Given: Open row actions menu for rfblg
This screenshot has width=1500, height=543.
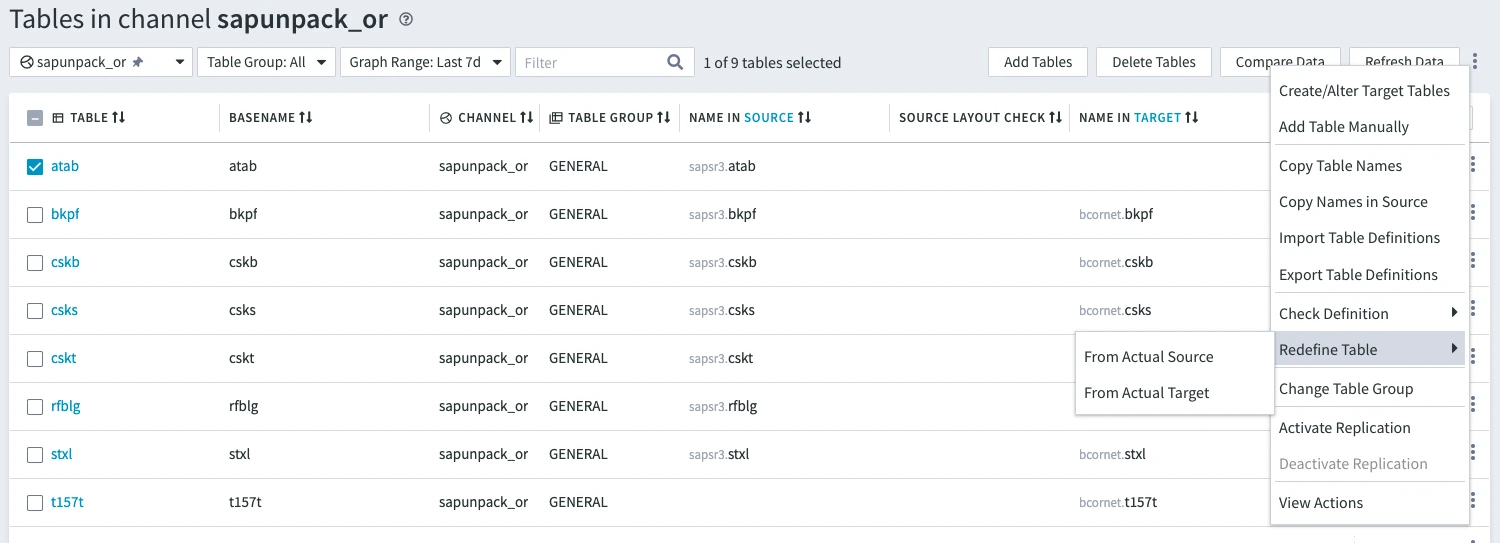Looking at the screenshot, I should (x=1473, y=406).
